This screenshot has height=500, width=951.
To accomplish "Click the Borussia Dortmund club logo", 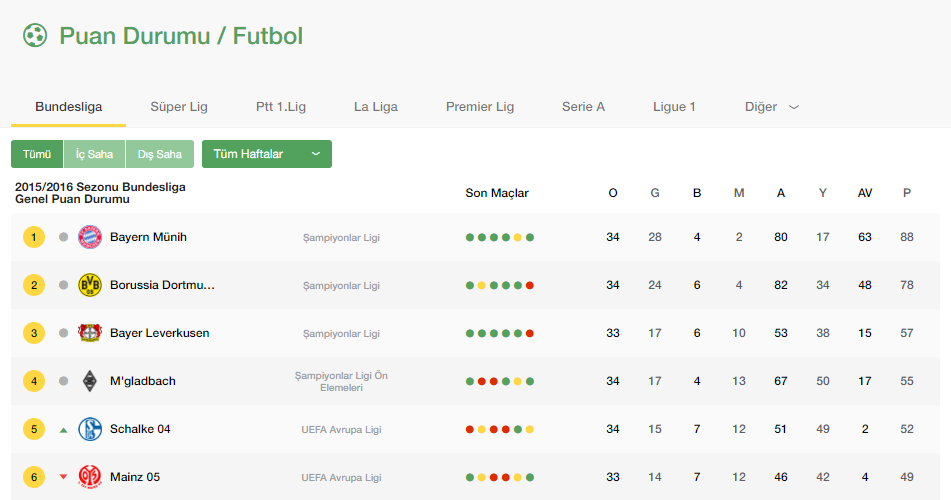I will click(90, 285).
